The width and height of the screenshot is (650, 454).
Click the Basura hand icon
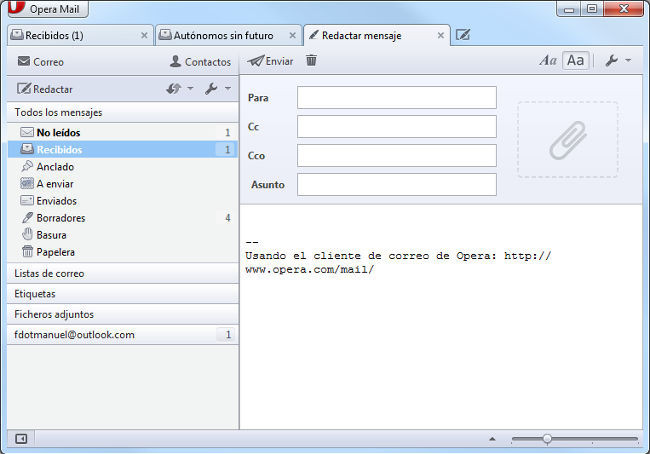[x=27, y=234]
